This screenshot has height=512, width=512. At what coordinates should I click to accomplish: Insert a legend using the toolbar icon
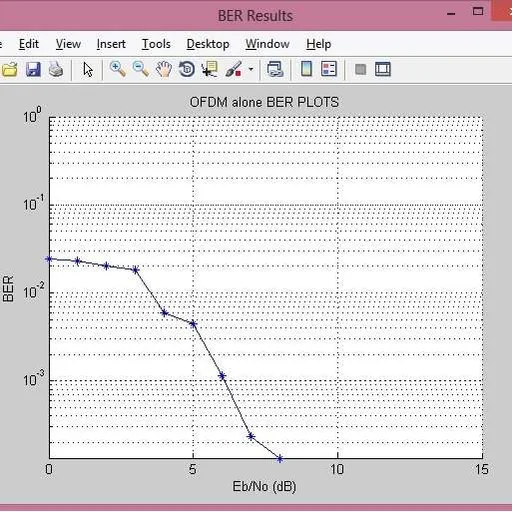[329, 69]
